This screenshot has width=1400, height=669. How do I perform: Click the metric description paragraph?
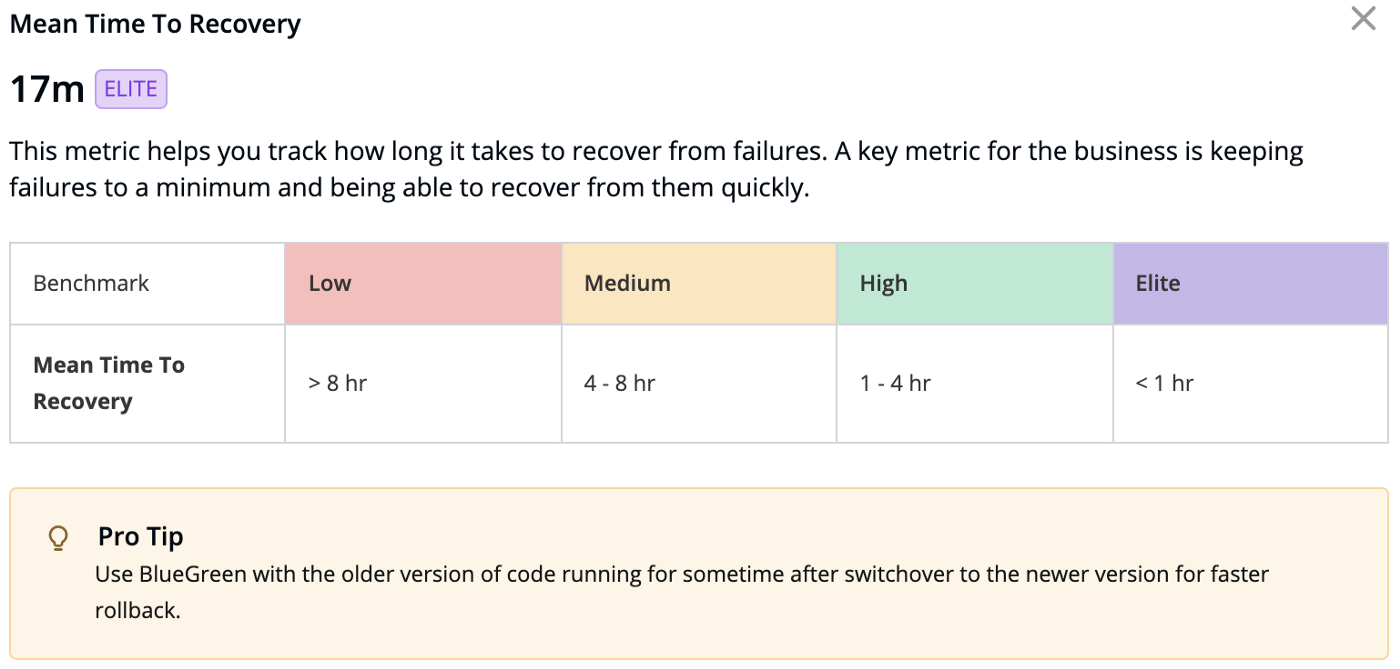click(x=656, y=170)
